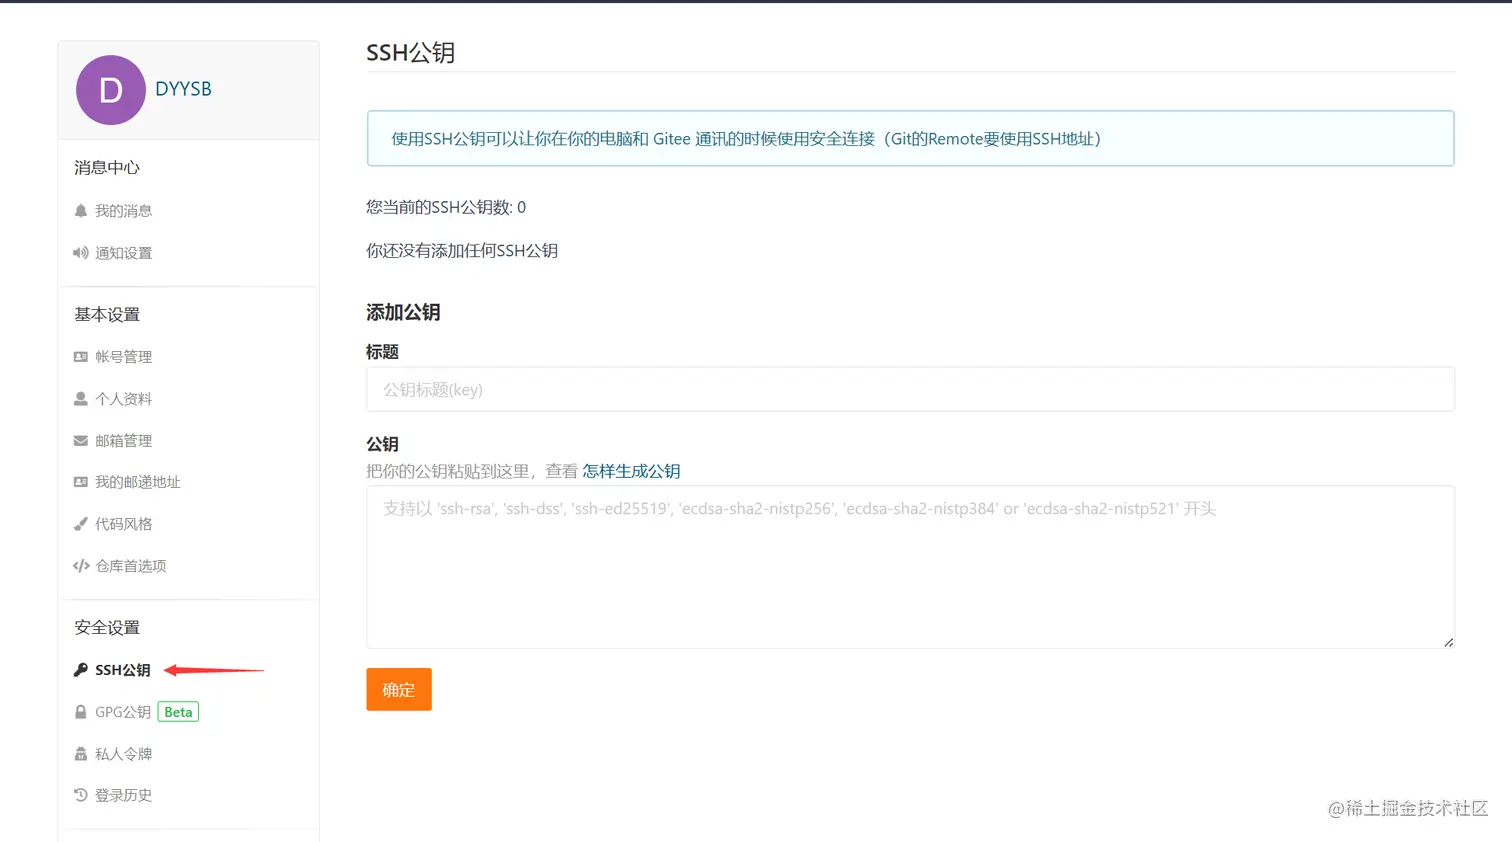Open 仓库首选项 settings
The width and height of the screenshot is (1512, 842).
(x=130, y=566)
